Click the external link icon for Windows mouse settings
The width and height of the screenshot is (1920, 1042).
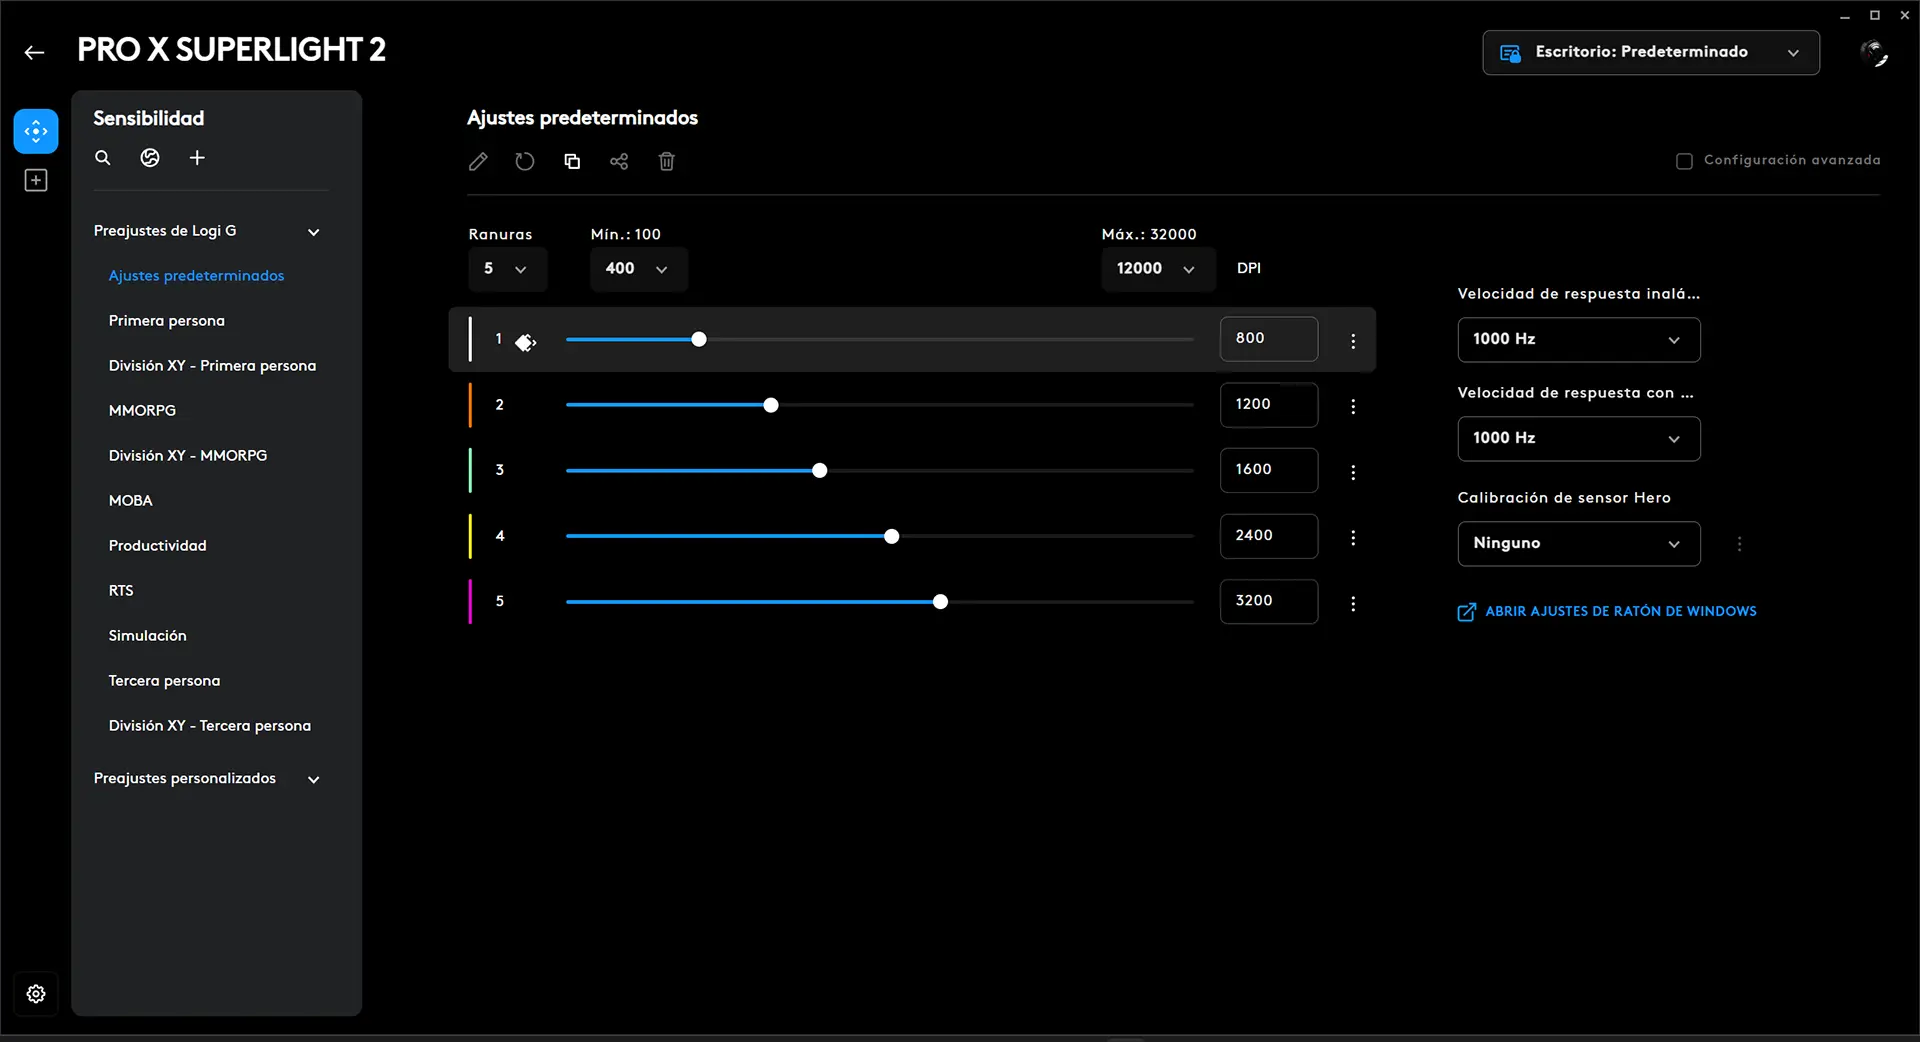(x=1466, y=612)
